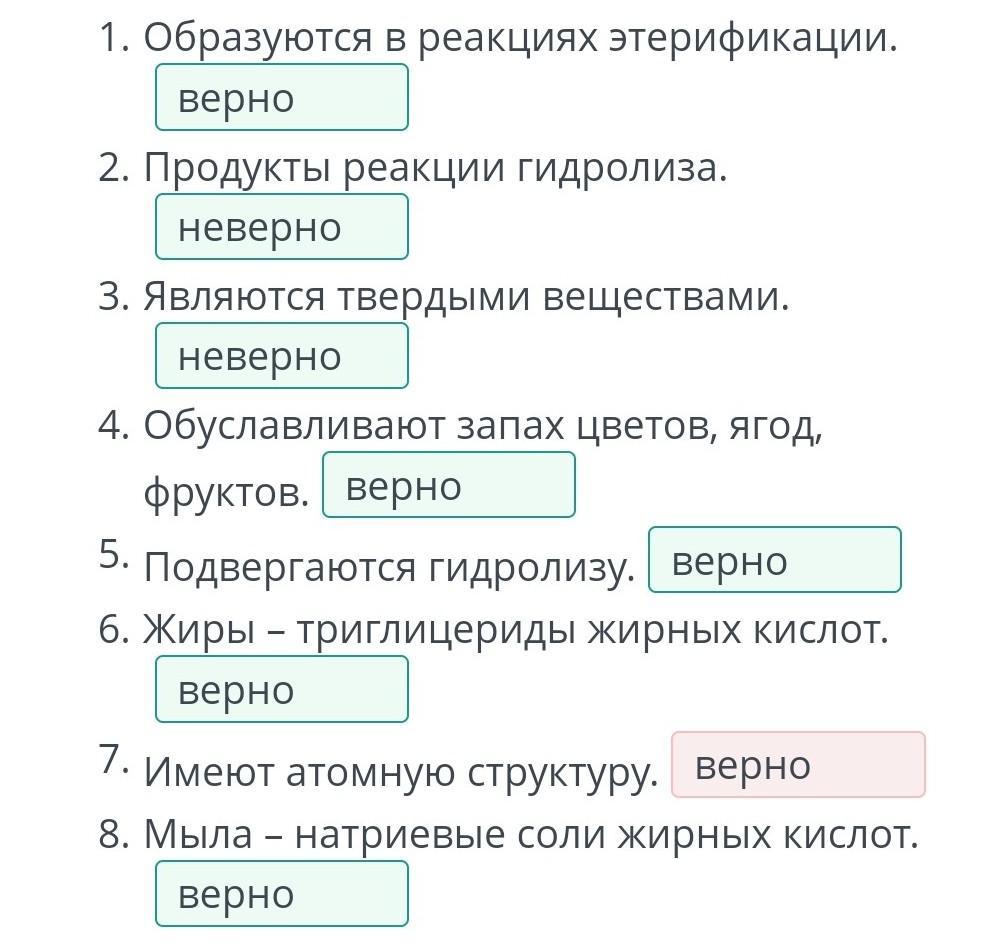Open 'неверно' dropdown under 'Продукты реакции гидролиза'
This screenshot has height=950, width=997.
281,227
